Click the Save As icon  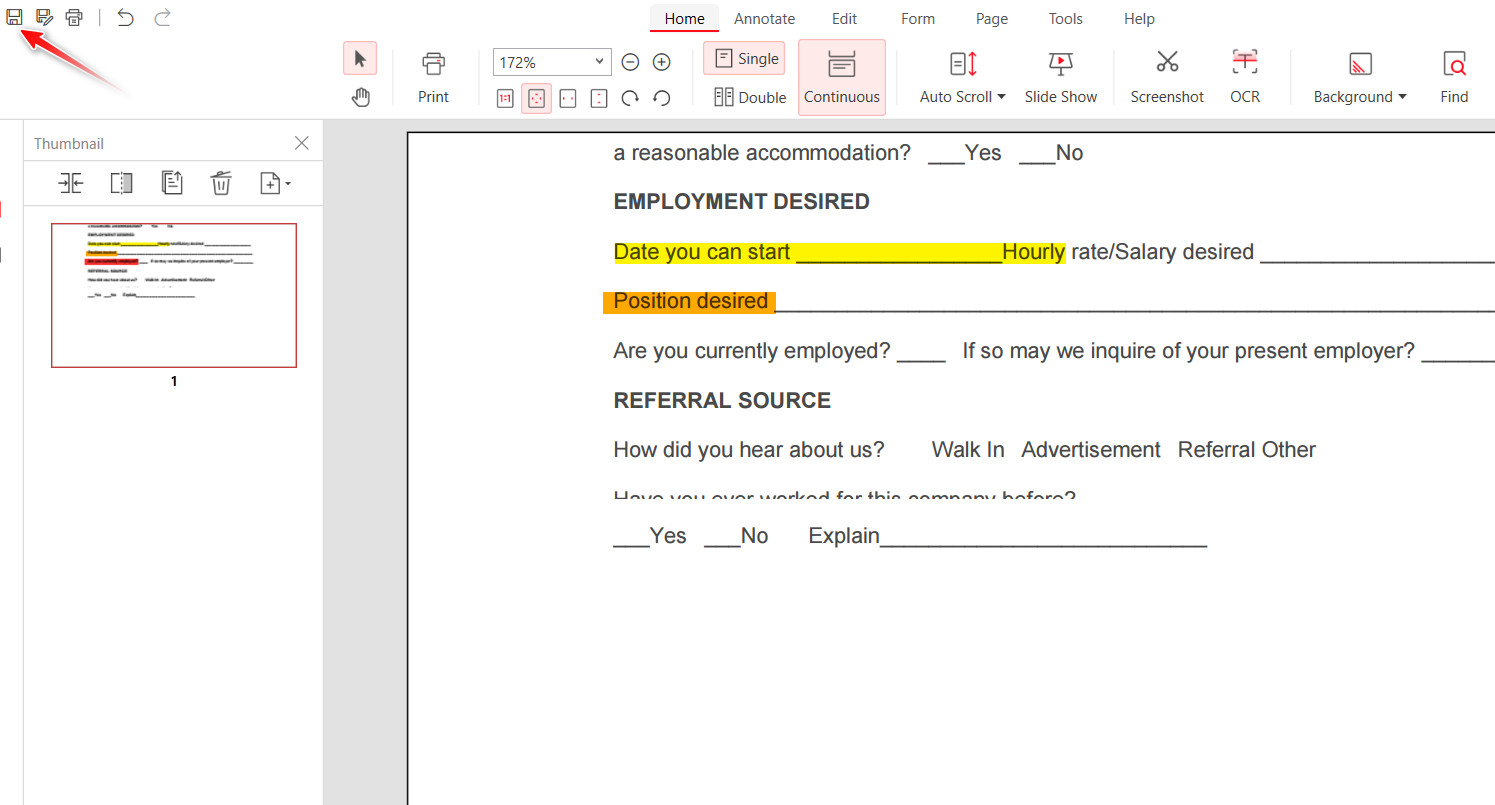(x=44, y=17)
